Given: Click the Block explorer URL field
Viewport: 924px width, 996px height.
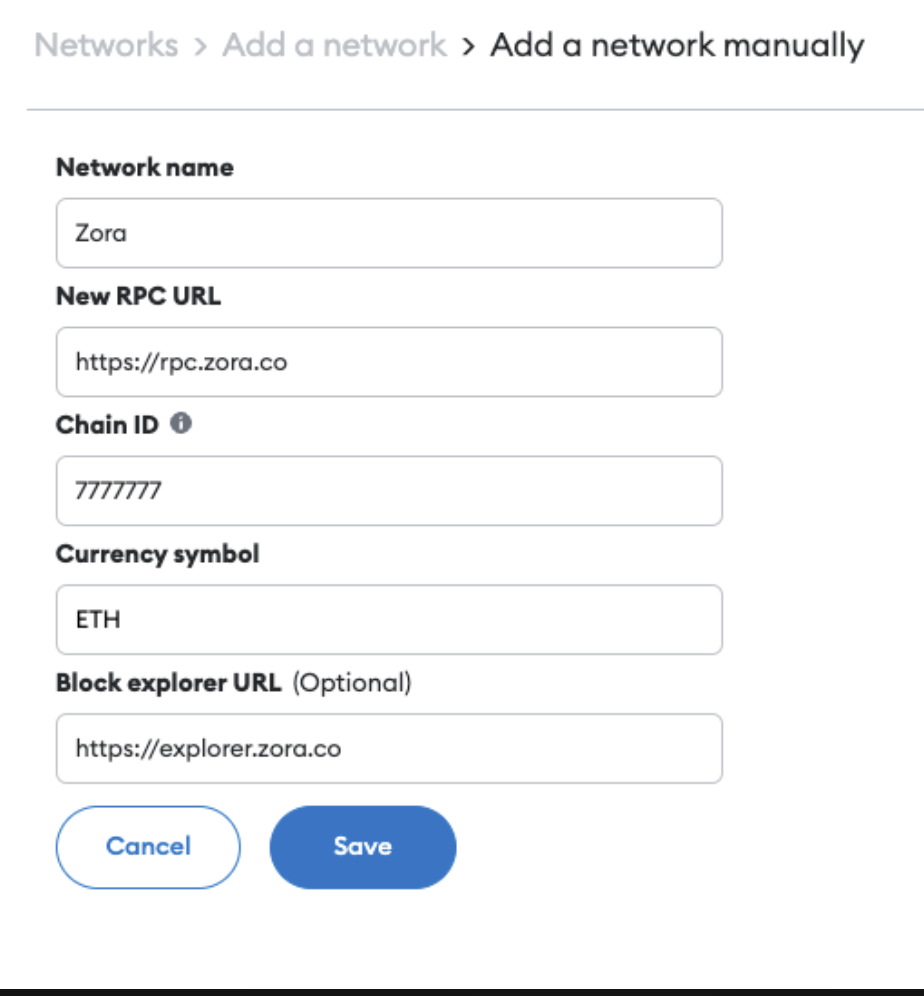Looking at the screenshot, I should point(390,748).
